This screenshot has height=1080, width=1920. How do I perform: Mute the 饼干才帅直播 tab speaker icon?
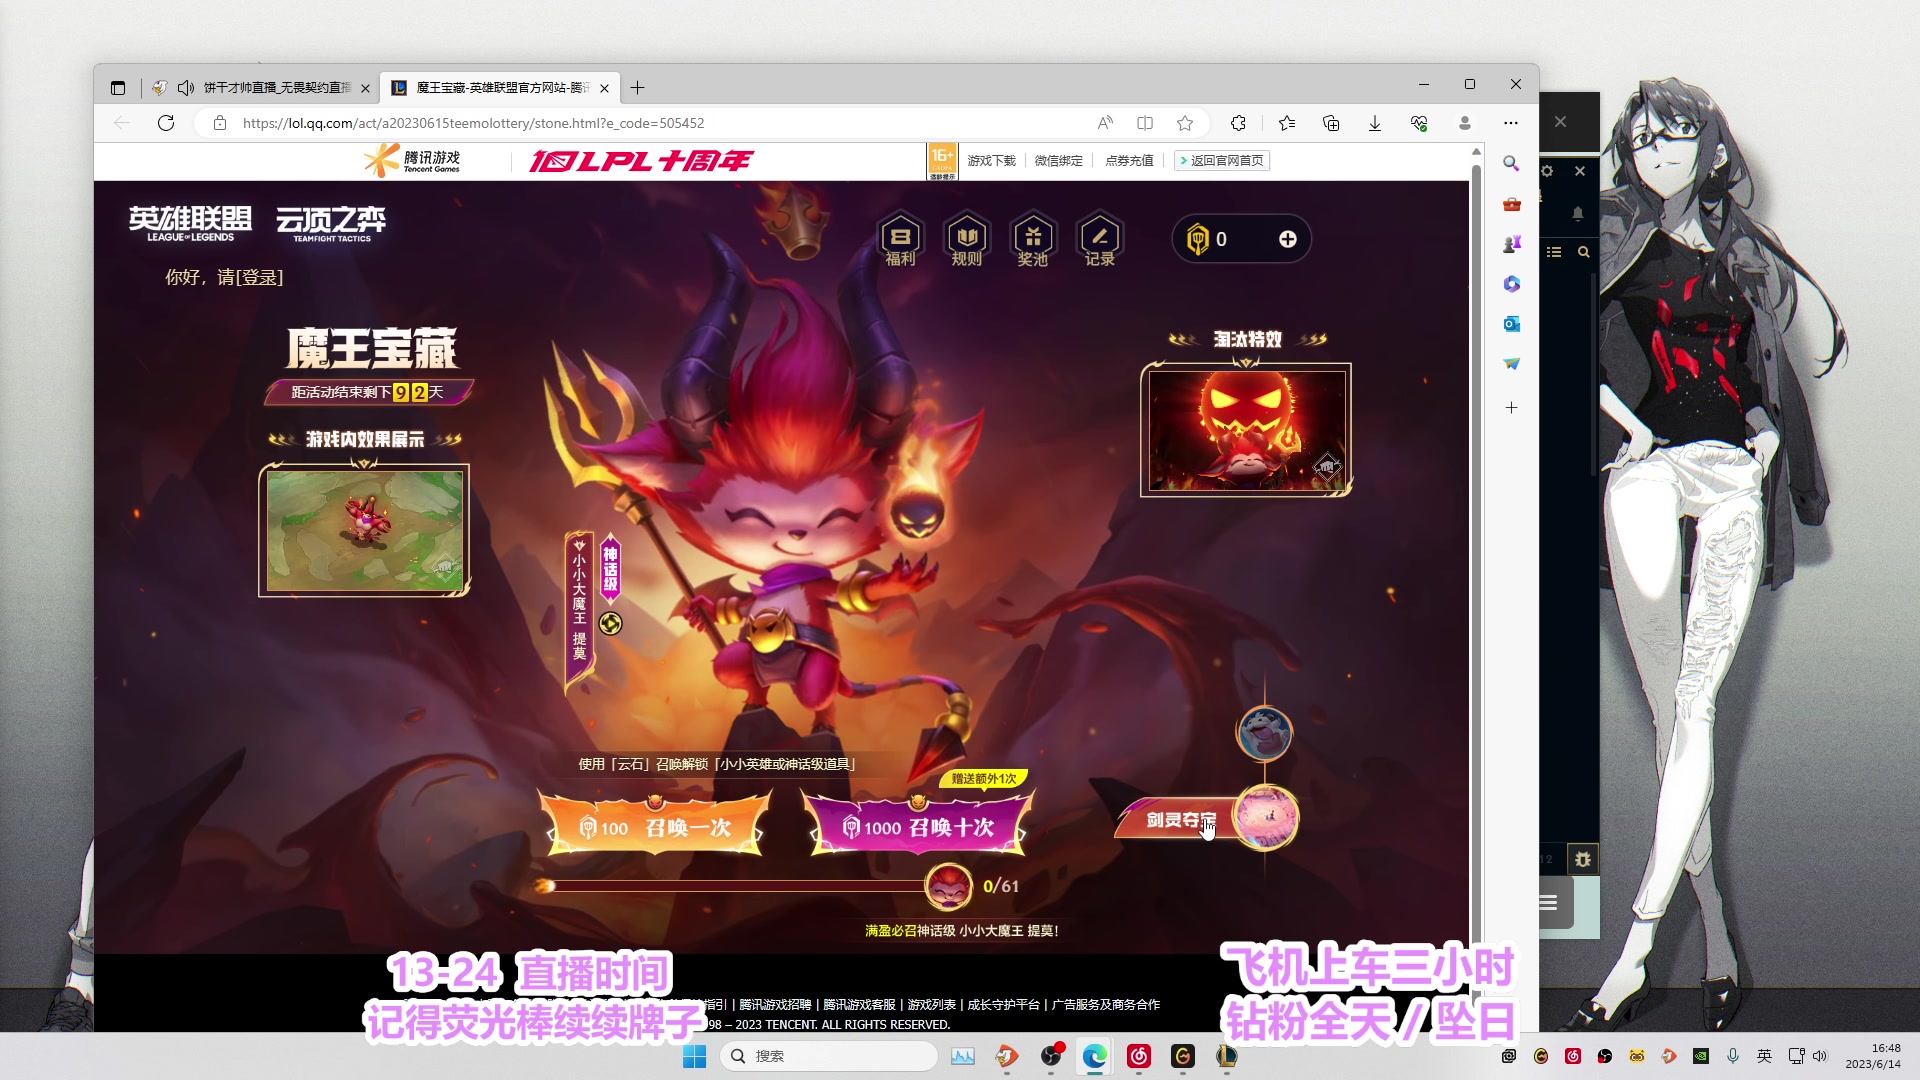coord(185,88)
